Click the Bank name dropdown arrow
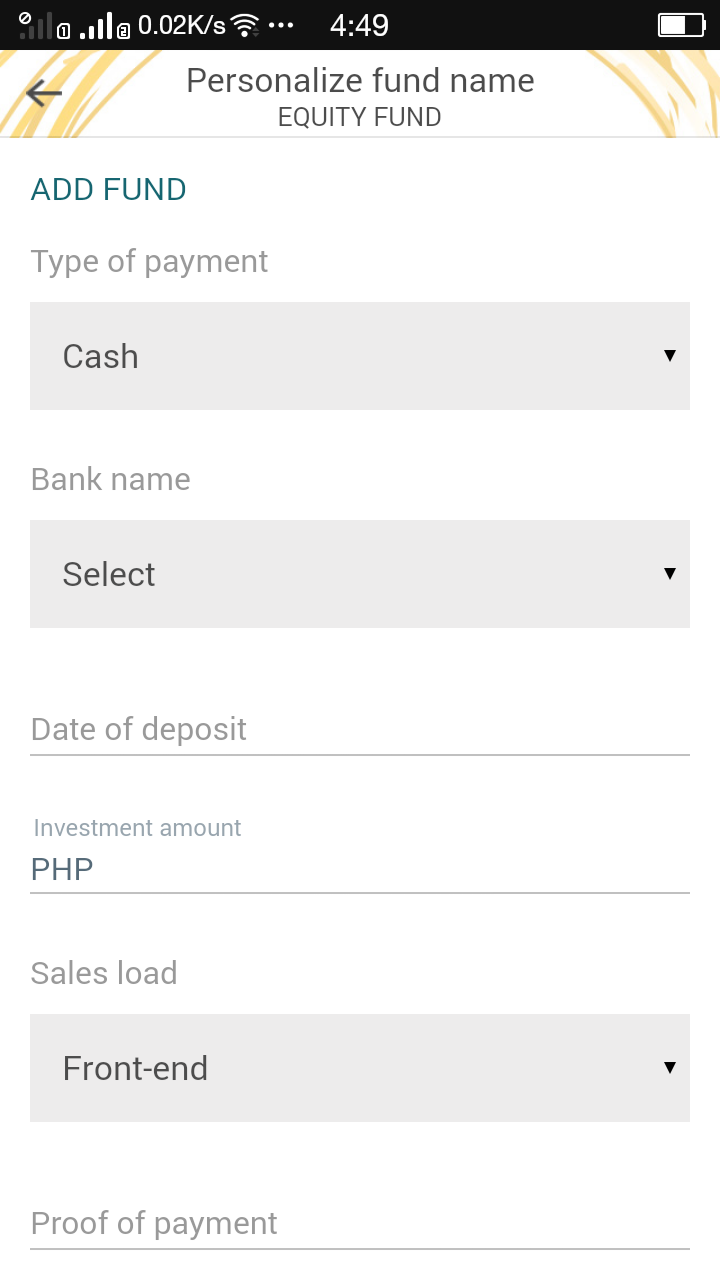 [x=670, y=574]
